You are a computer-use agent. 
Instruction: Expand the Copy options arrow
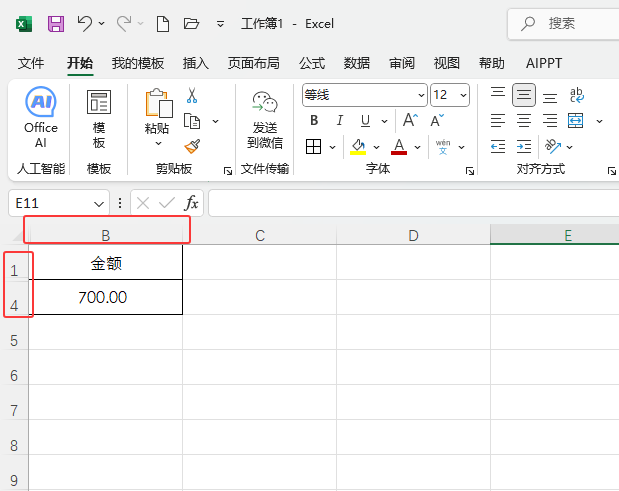[x=216, y=121]
